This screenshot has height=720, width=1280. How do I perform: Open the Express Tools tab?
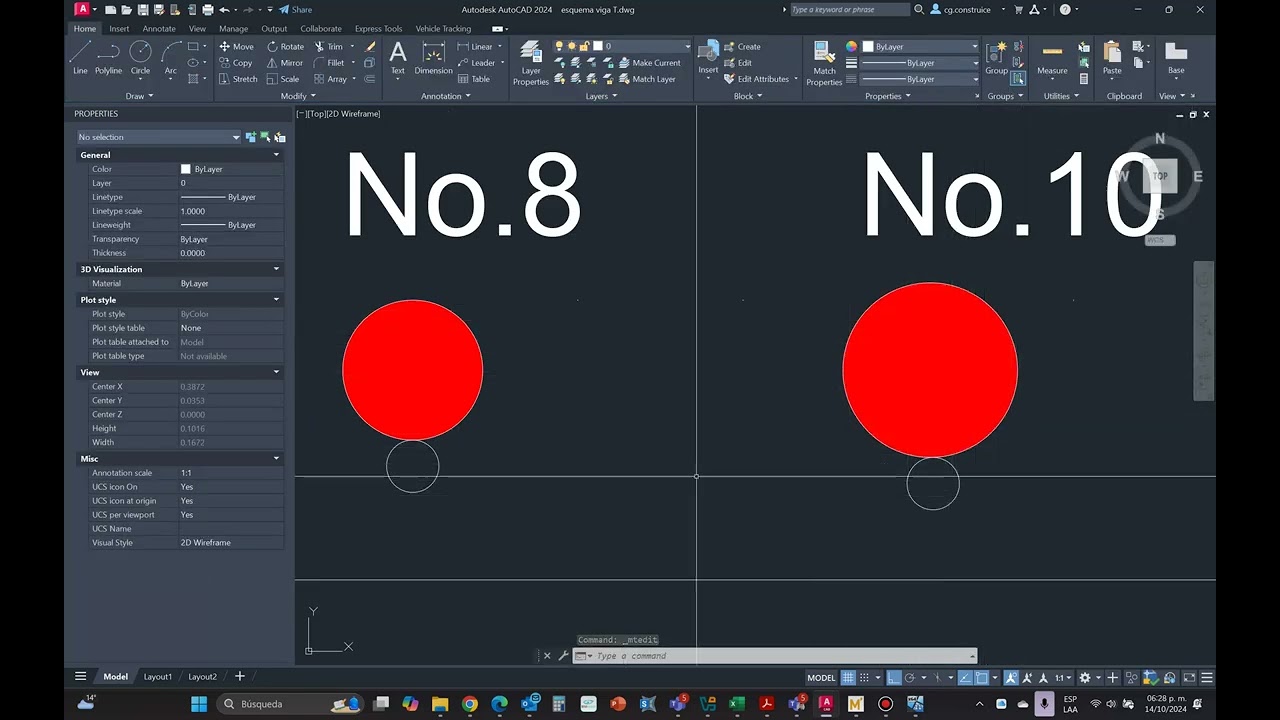pyautogui.click(x=378, y=29)
